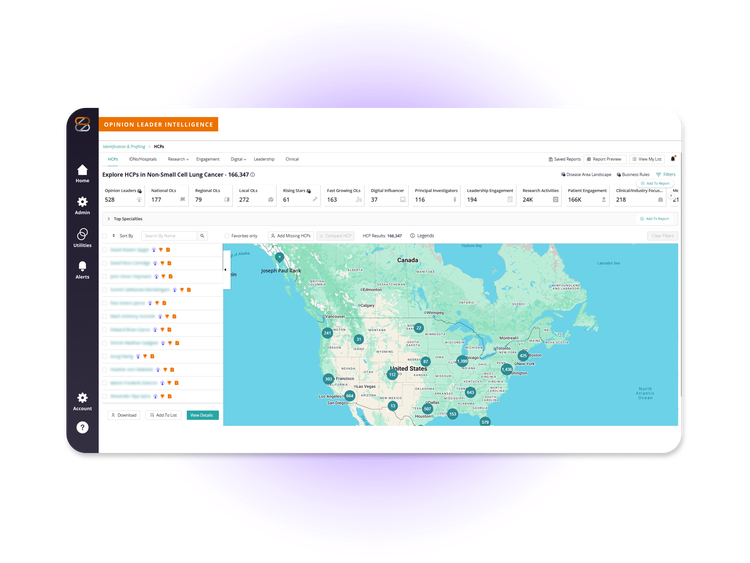Select the Principal Investigators 116 card
The height and width of the screenshot is (563, 750).
pyautogui.click(x=436, y=196)
